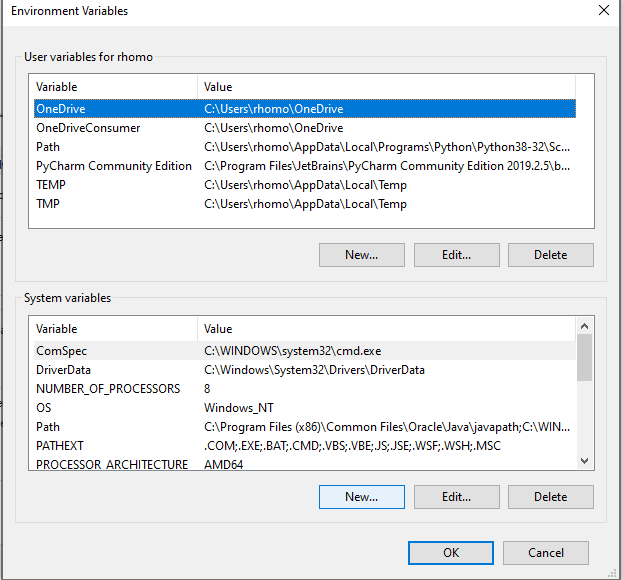Click the Value column header in User variables
This screenshot has width=623, height=580.
(386, 87)
